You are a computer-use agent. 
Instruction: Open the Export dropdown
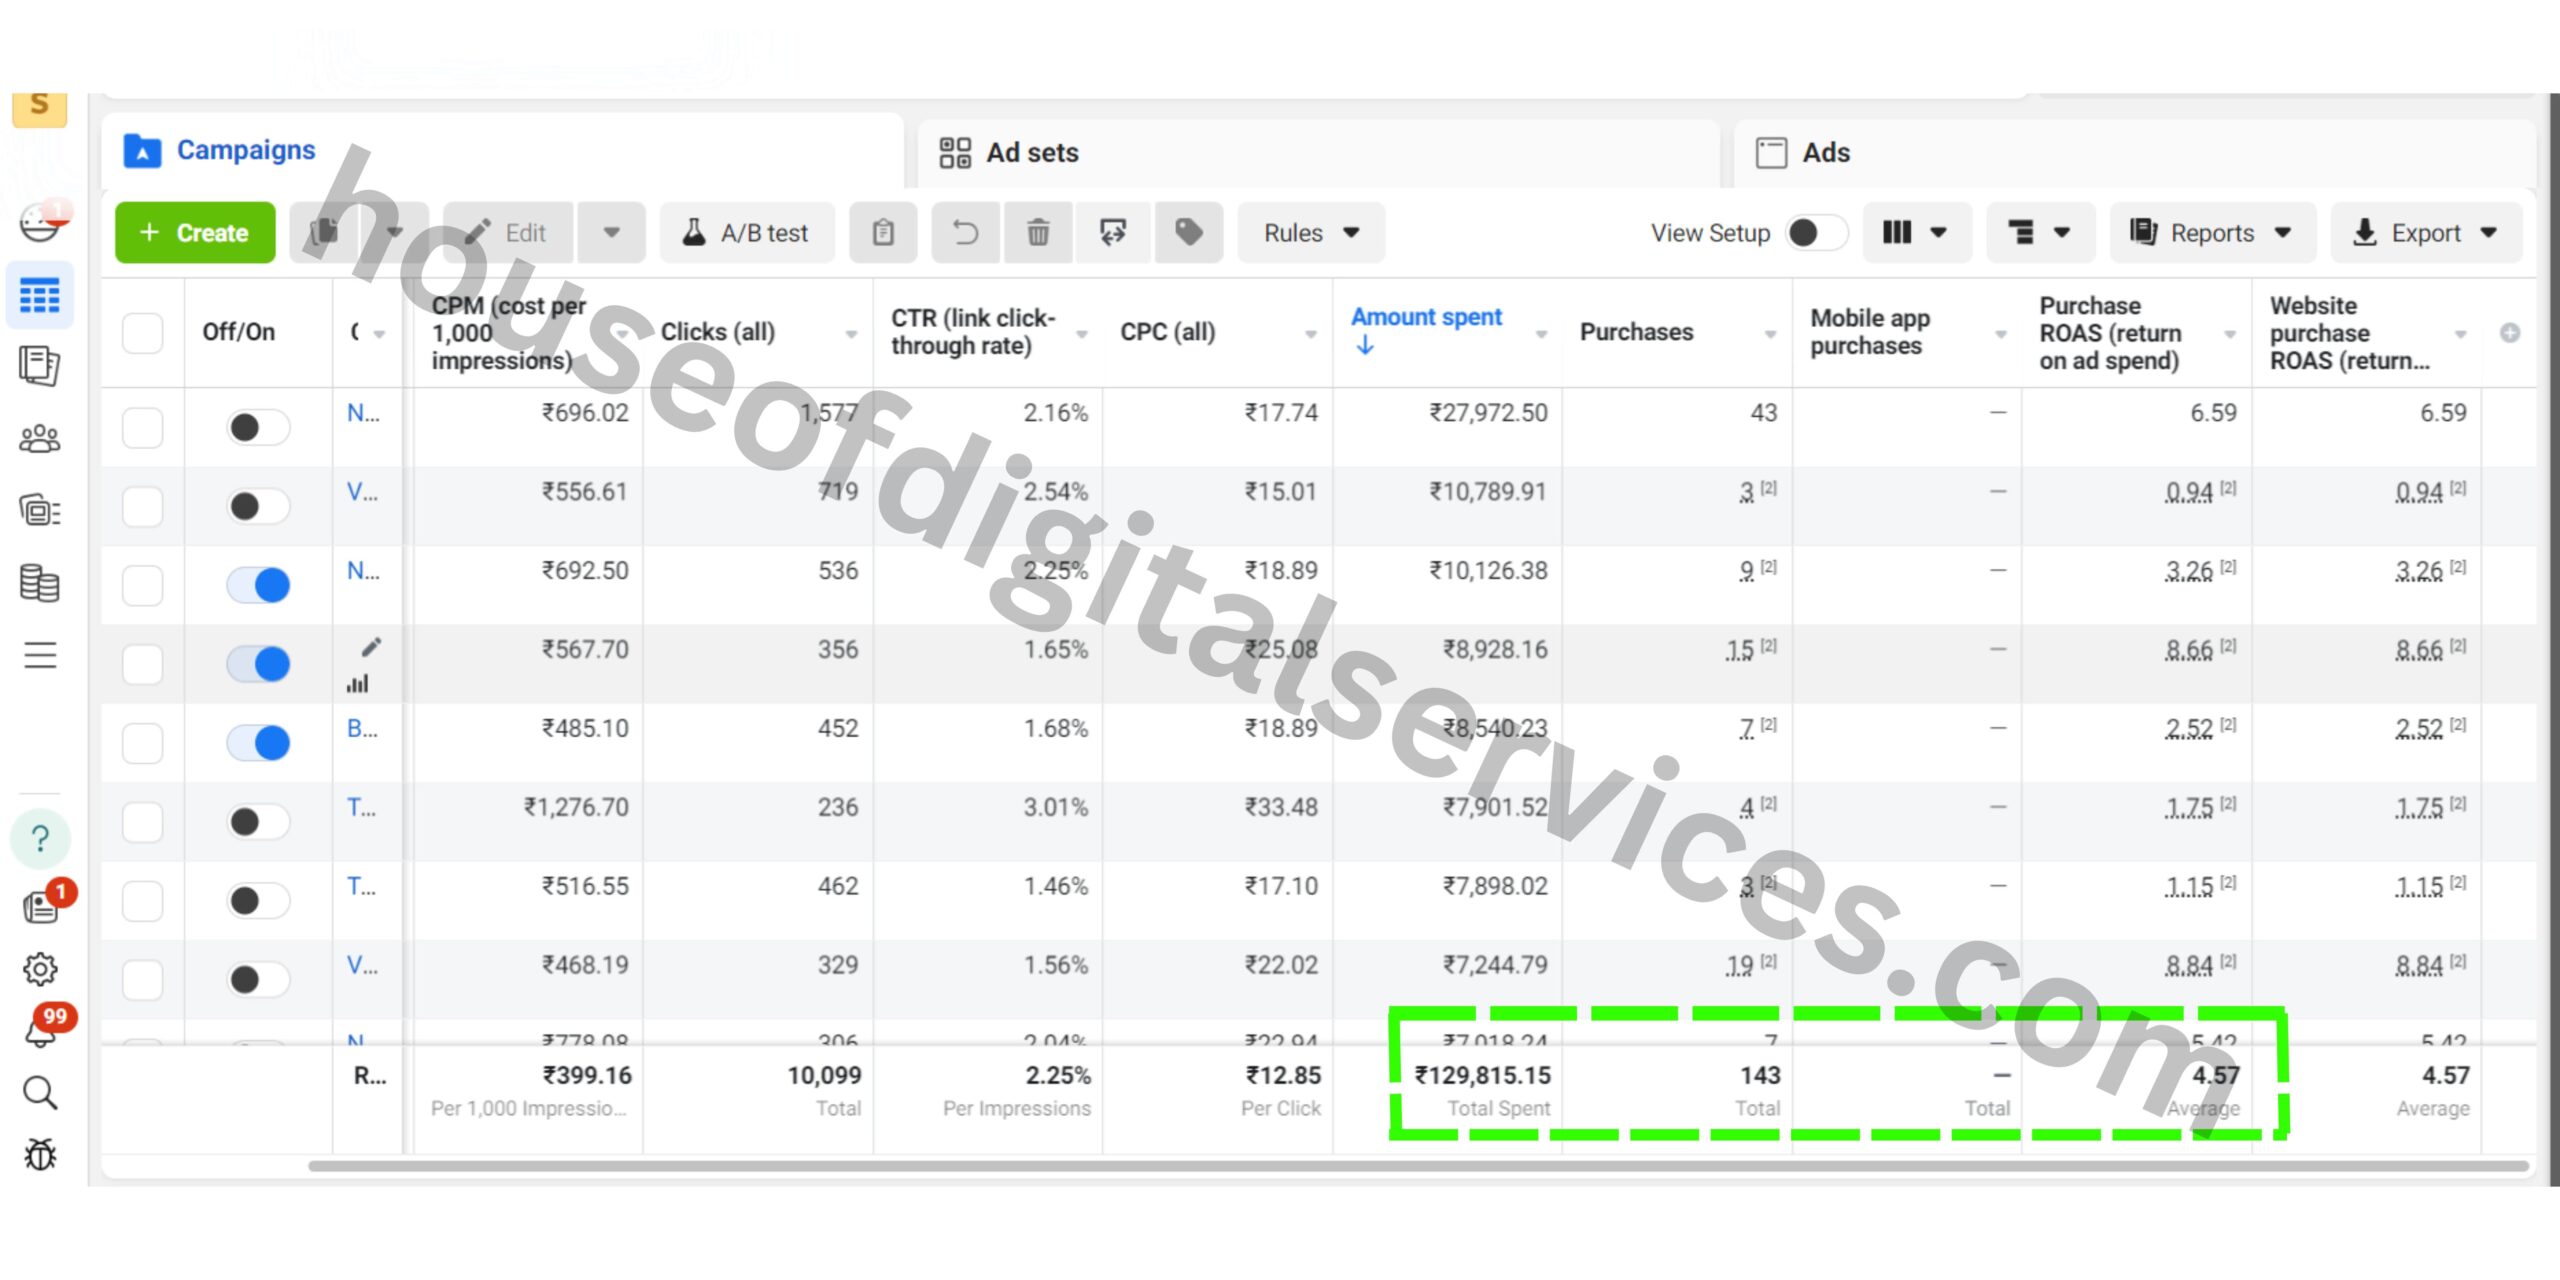point(2426,233)
